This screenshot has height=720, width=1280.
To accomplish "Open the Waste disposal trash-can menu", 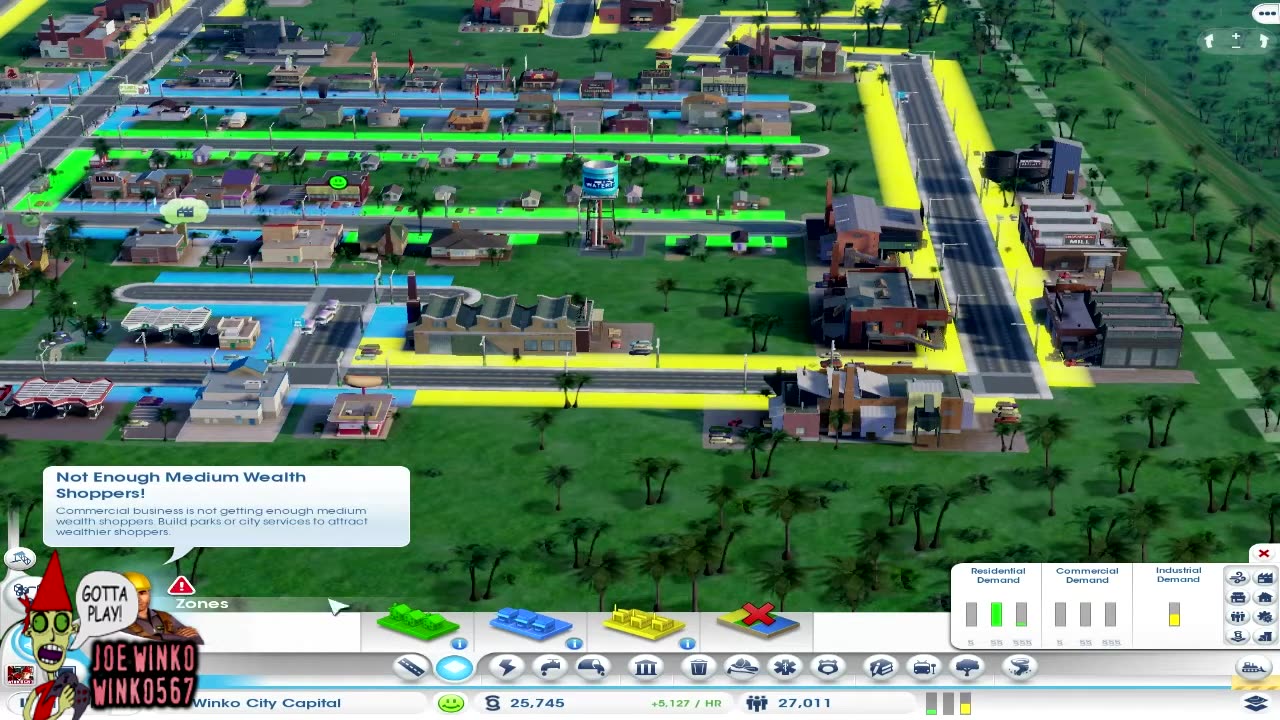I will pos(699,667).
